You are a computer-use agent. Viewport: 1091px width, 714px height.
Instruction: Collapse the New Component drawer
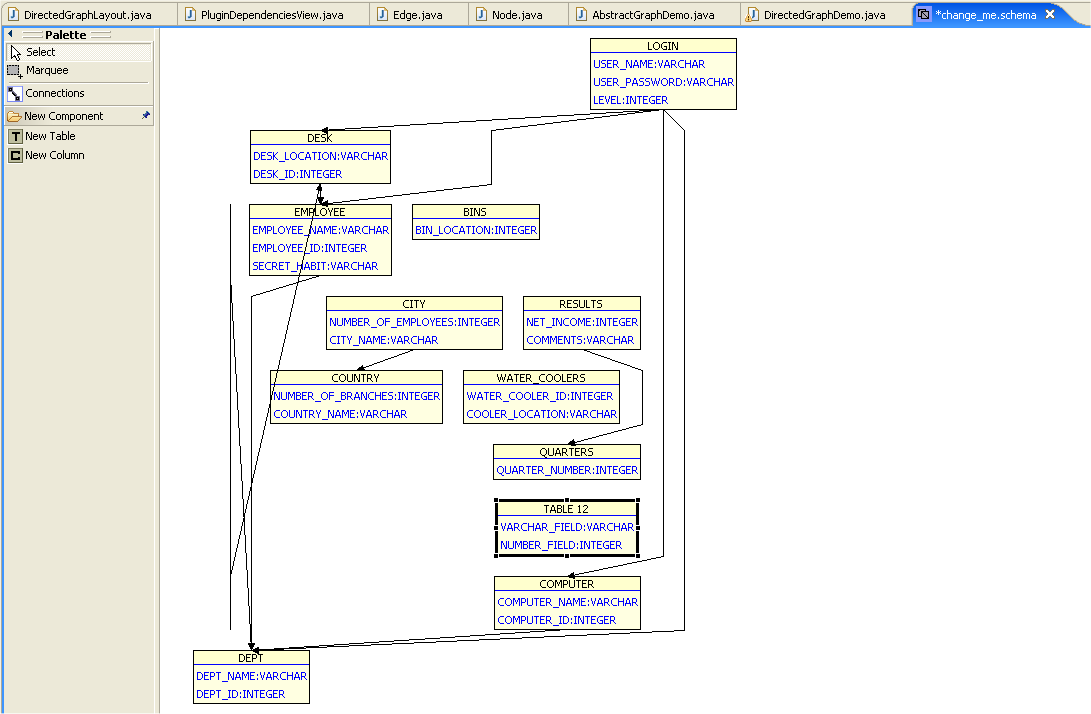coord(63,116)
